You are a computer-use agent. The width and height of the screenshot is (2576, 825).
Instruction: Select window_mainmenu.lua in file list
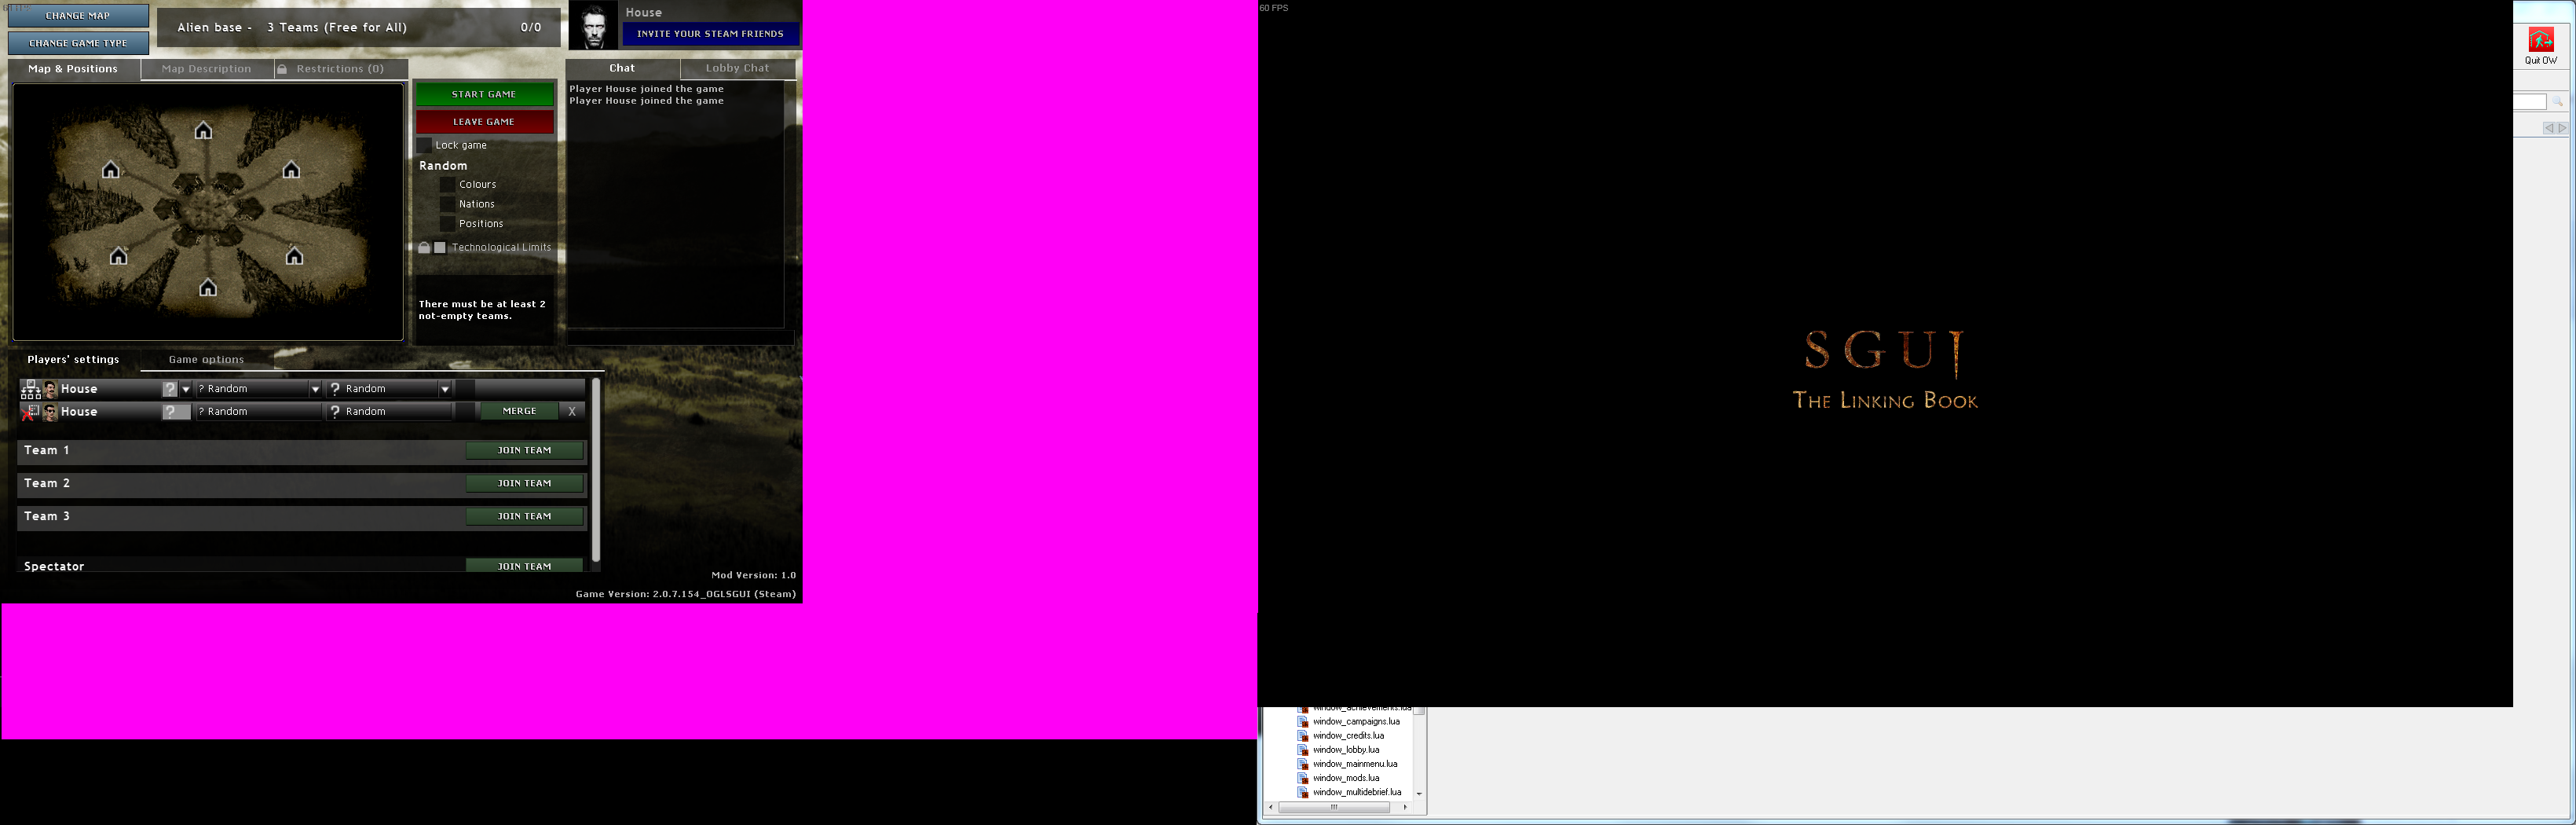point(1355,763)
